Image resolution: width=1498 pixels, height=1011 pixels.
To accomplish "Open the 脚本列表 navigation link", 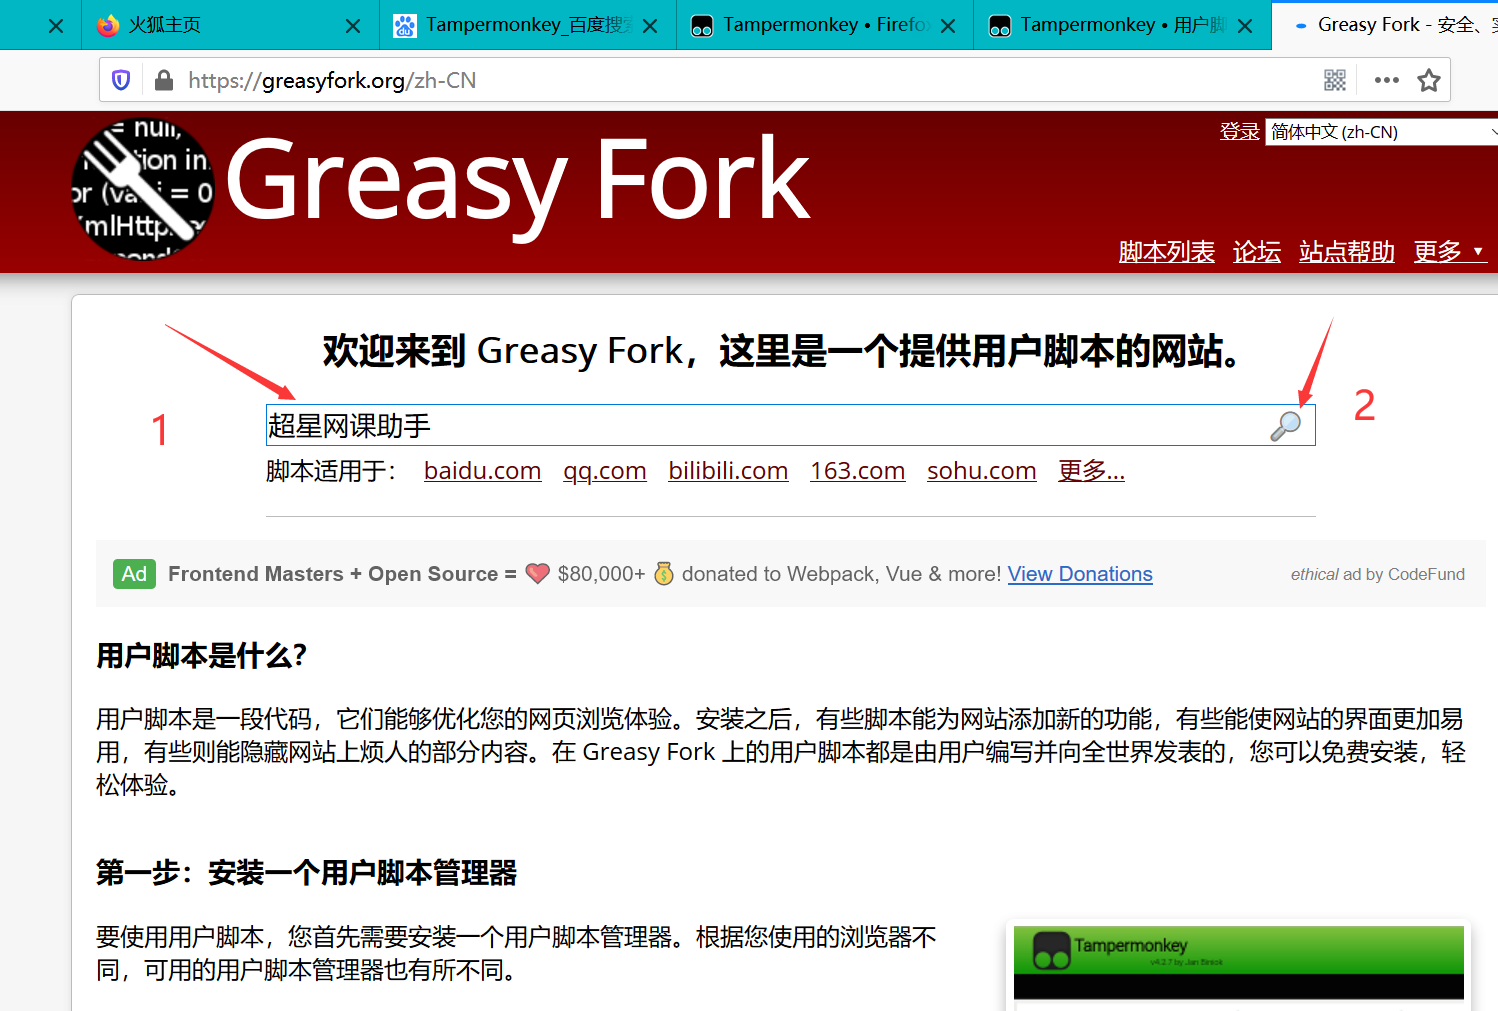I will (1166, 252).
